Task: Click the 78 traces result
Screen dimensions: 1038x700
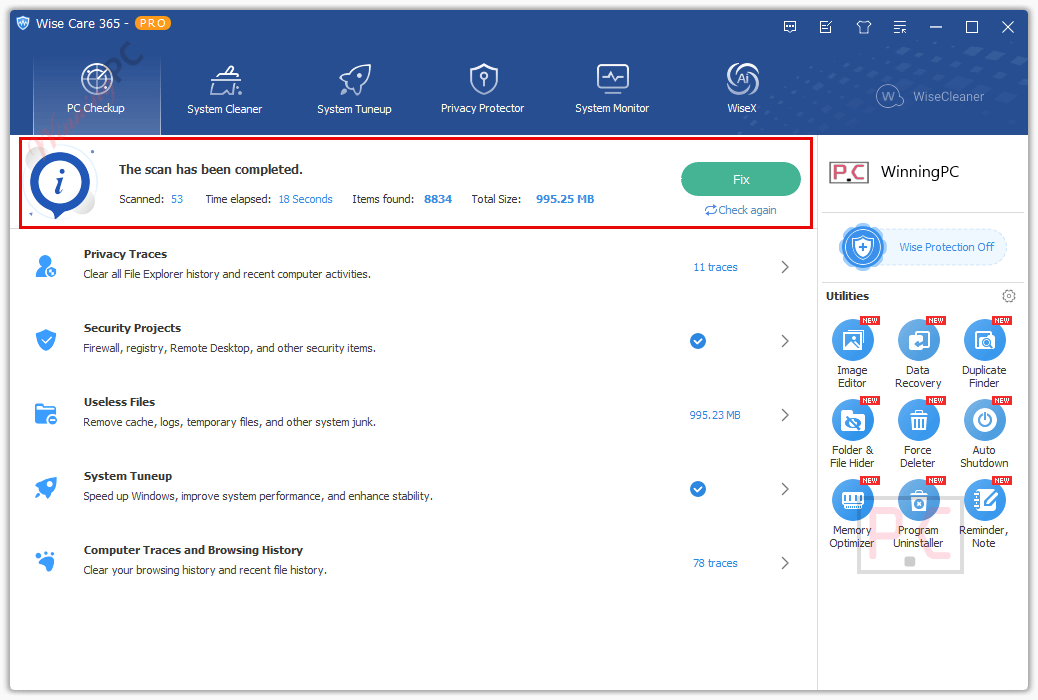Action: (715, 563)
